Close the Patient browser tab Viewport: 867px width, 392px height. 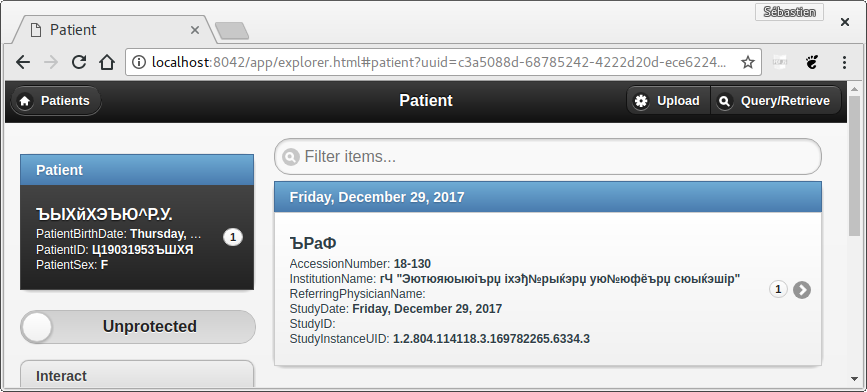coord(195,30)
